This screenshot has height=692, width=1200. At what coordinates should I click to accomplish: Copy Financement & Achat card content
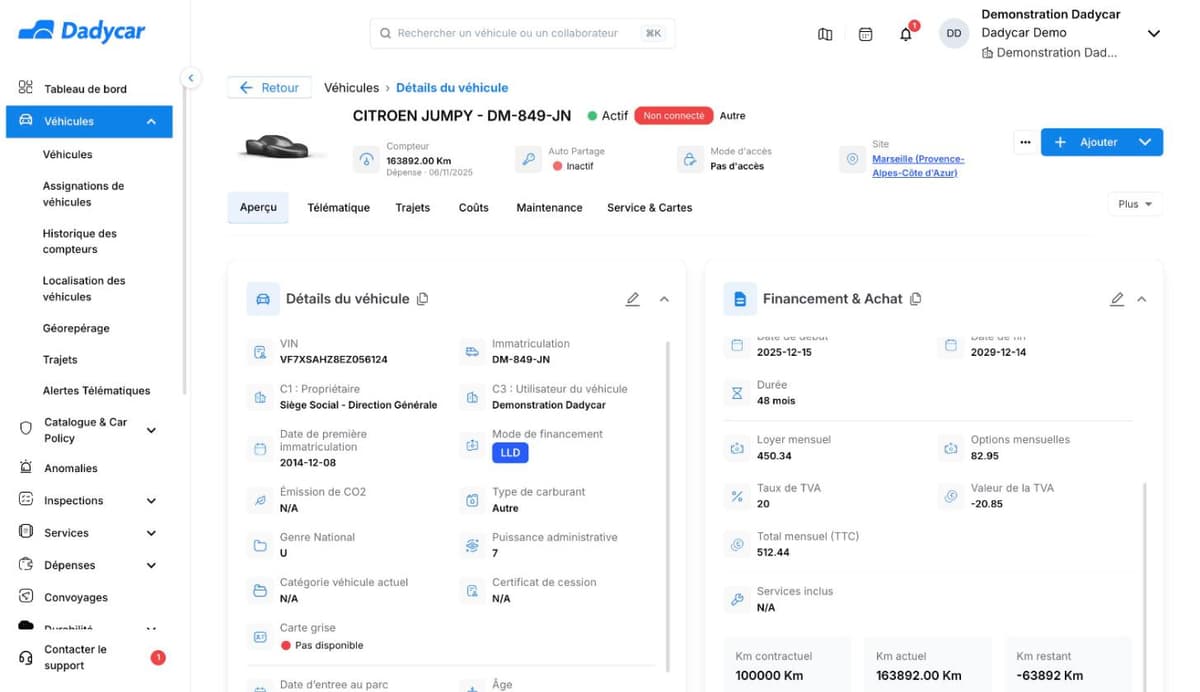click(916, 298)
